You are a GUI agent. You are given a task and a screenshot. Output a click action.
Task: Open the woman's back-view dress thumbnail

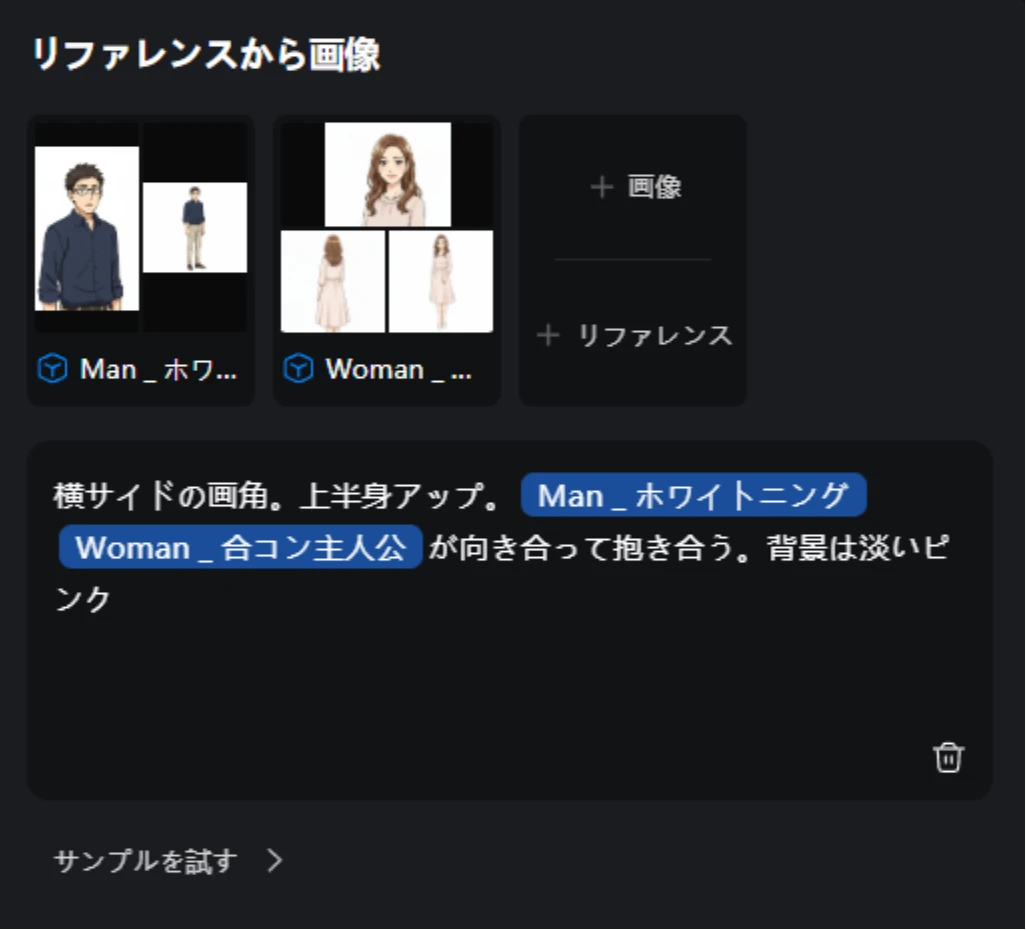click(x=333, y=281)
